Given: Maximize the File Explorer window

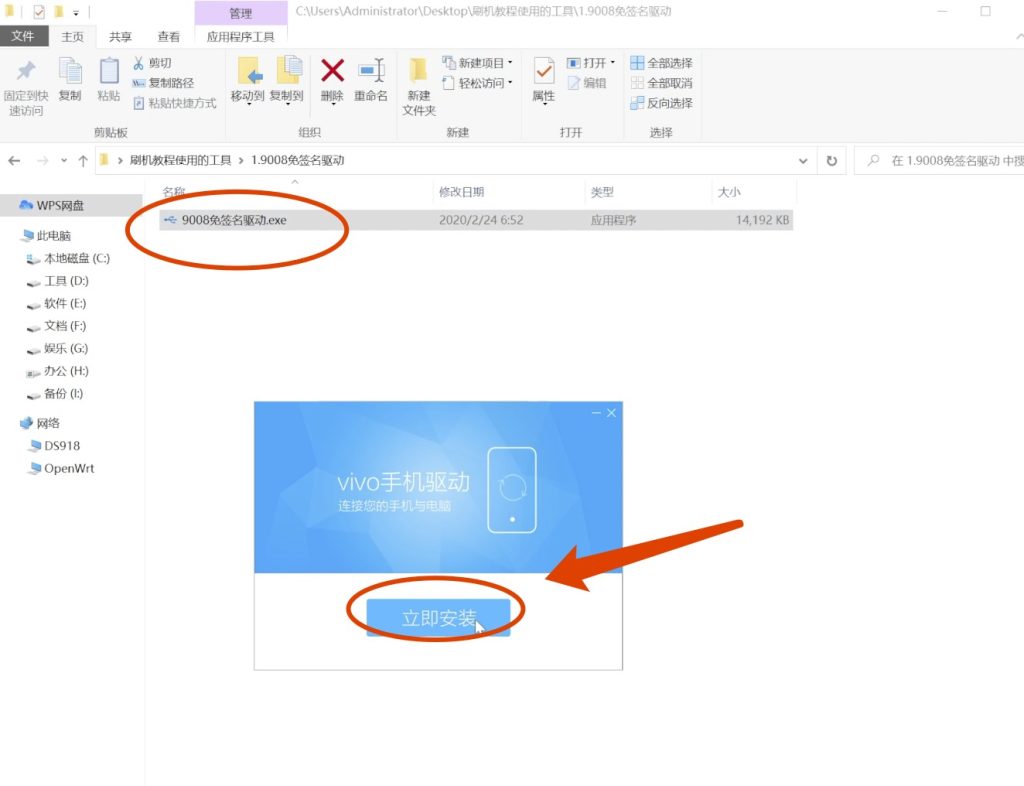Looking at the screenshot, I should tap(985, 11).
